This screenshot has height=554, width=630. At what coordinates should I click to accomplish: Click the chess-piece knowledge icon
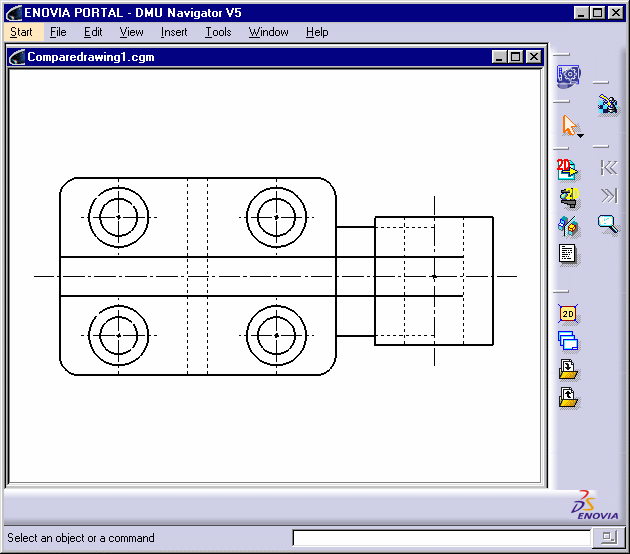(x=608, y=104)
